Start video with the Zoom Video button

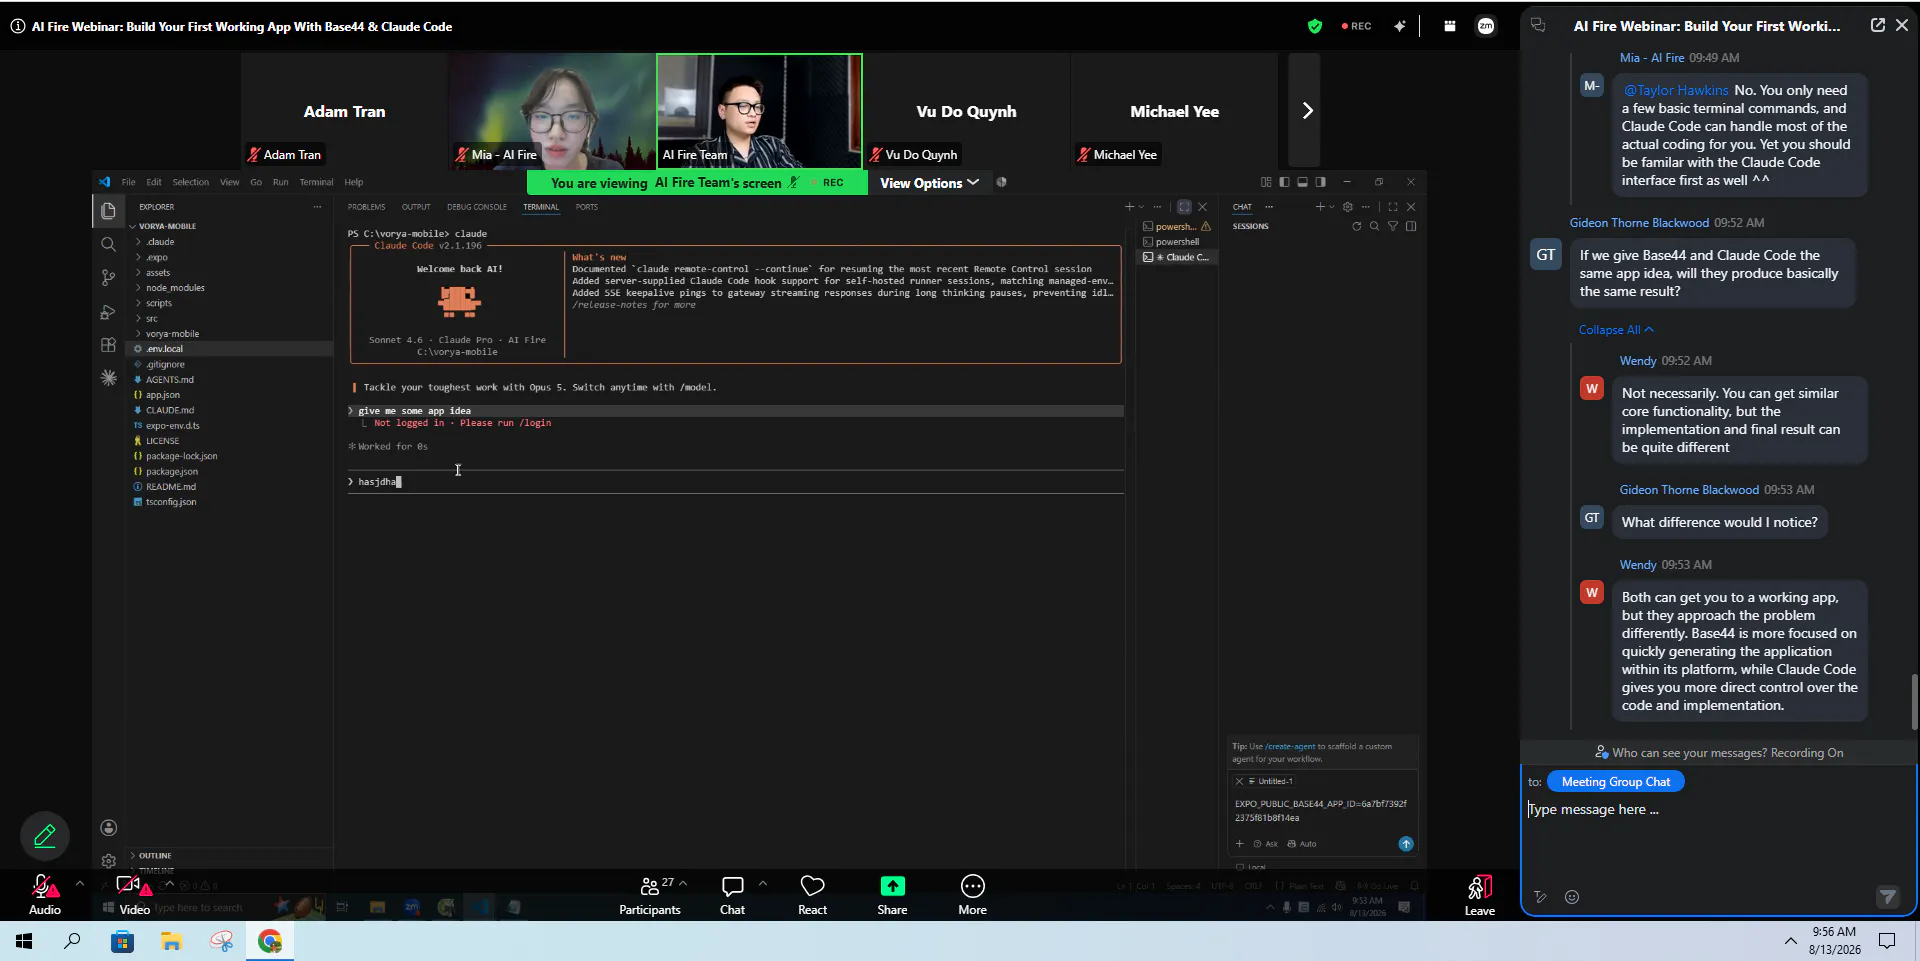tap(133, 895)
